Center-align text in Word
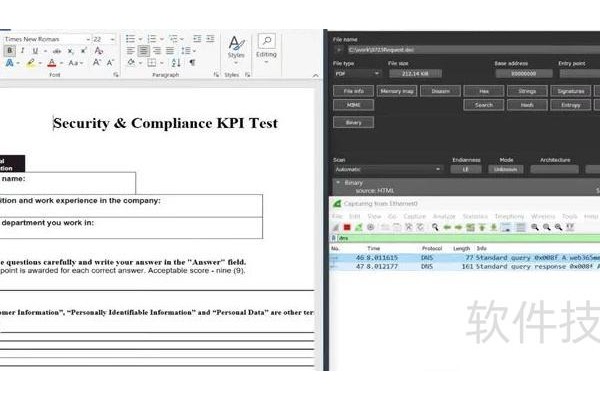Screen dimensions: 600x400 click(143, 51)
